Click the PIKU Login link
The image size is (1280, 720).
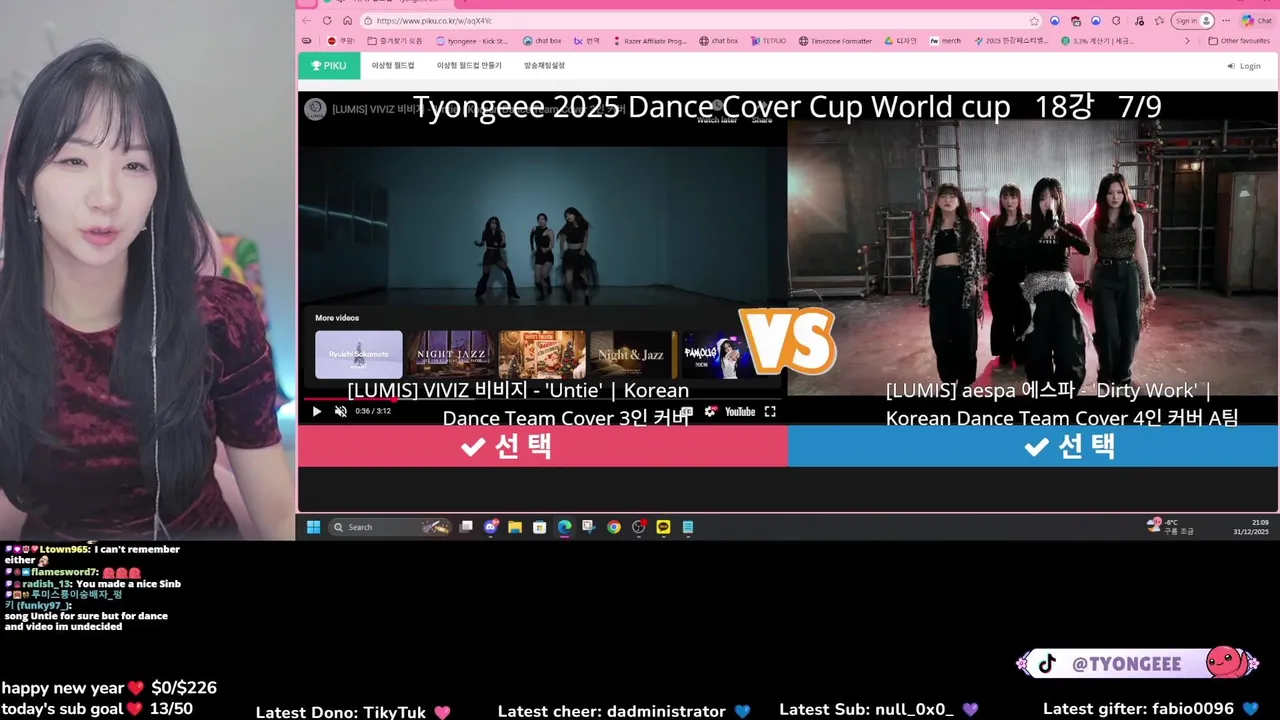pyautogui.click(x=1244, y=66)
